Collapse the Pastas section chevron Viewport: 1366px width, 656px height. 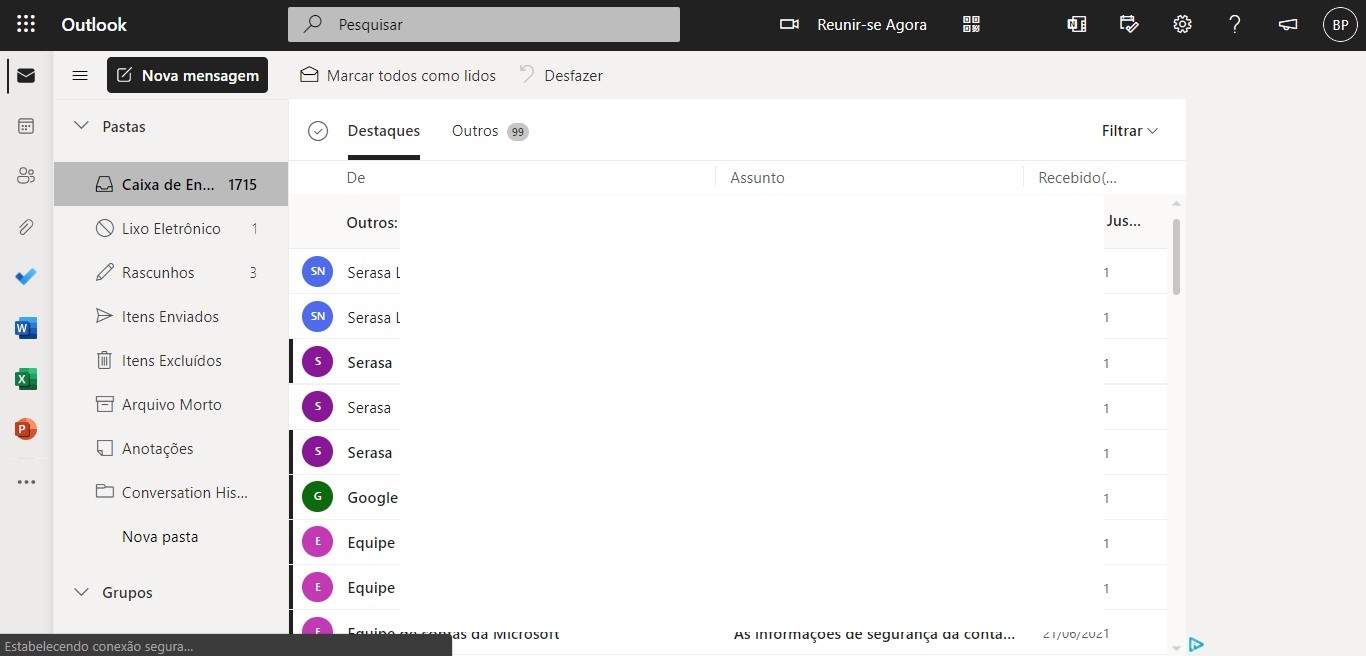(x=82, y=126)
